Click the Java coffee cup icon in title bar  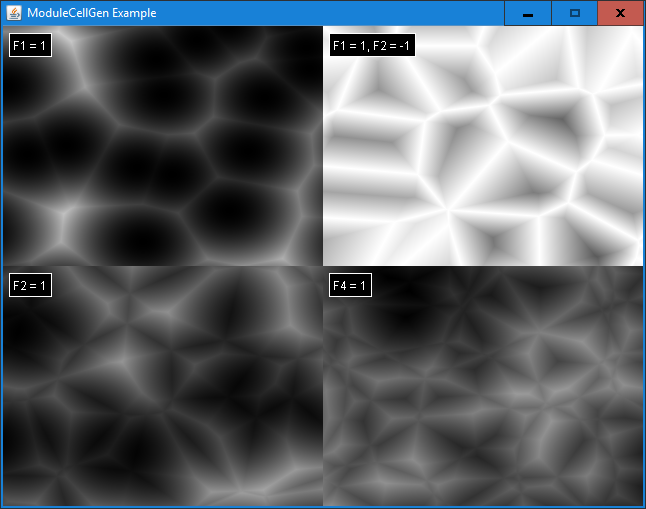point(14,13)
